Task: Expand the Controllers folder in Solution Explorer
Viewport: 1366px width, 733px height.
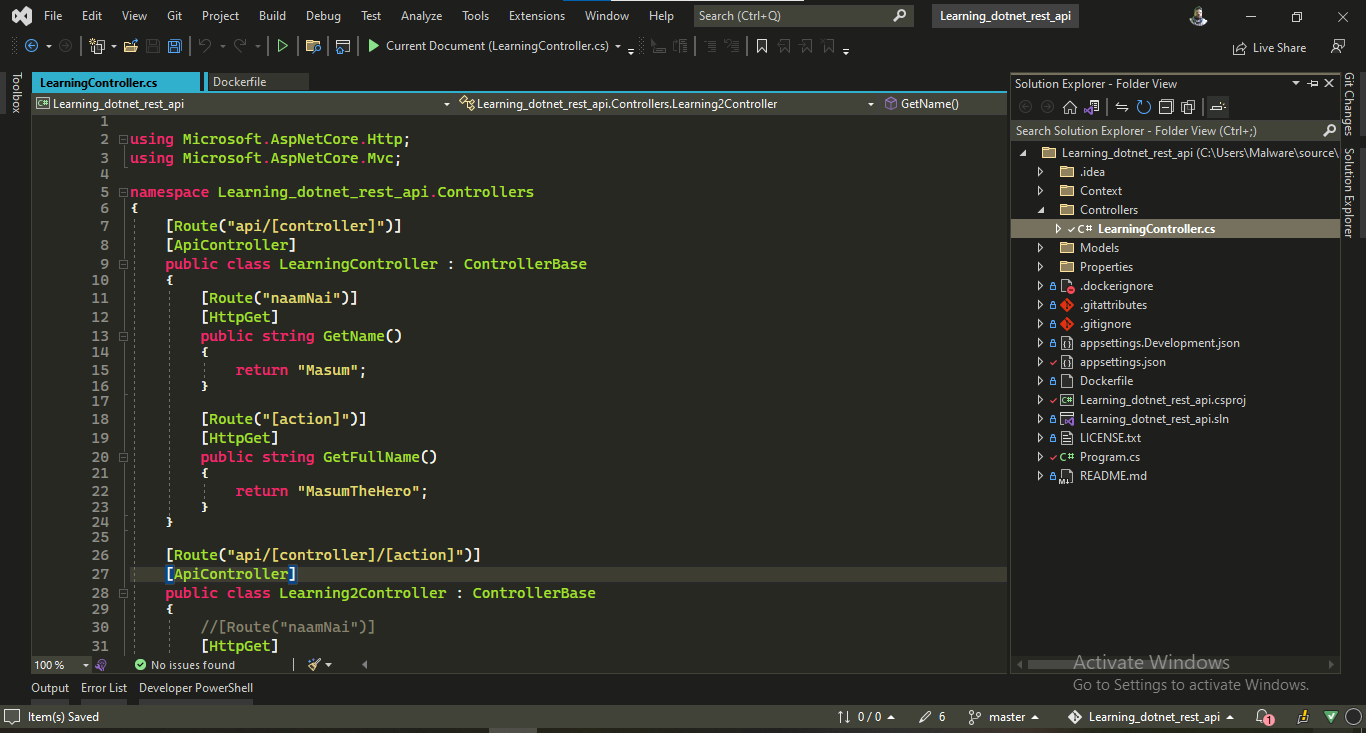Action: tap(1040, 209)
